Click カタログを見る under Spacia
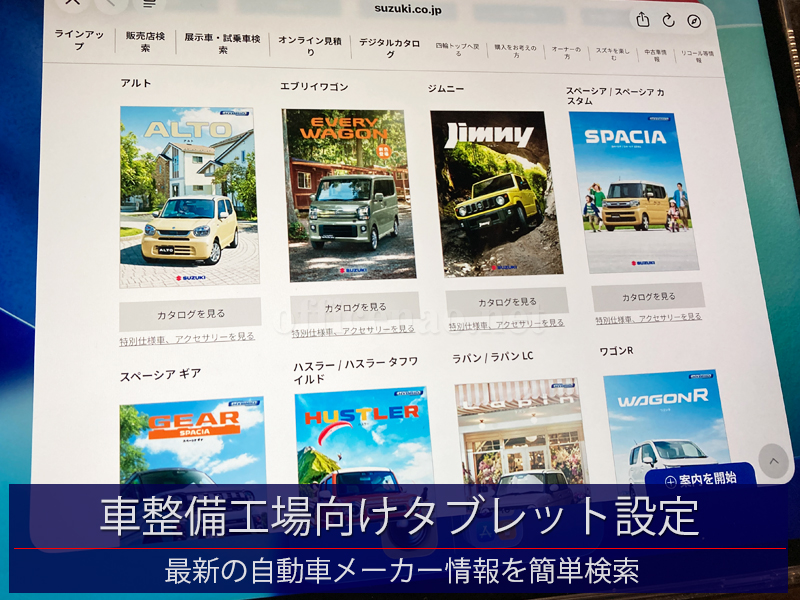This screenshot has width=800, height=600. point(647,297)
